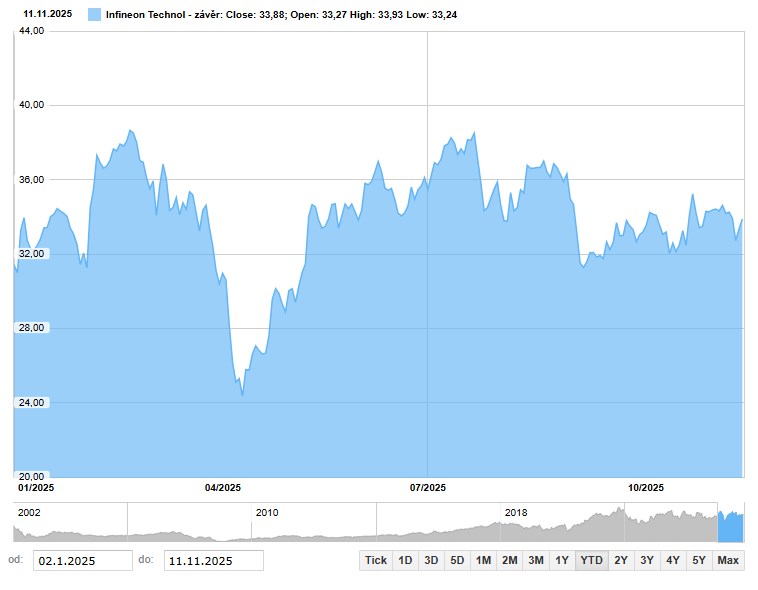Screen dimensions: 758x590
Task: Display the 1Y chart range
Action: click(562, 560)
